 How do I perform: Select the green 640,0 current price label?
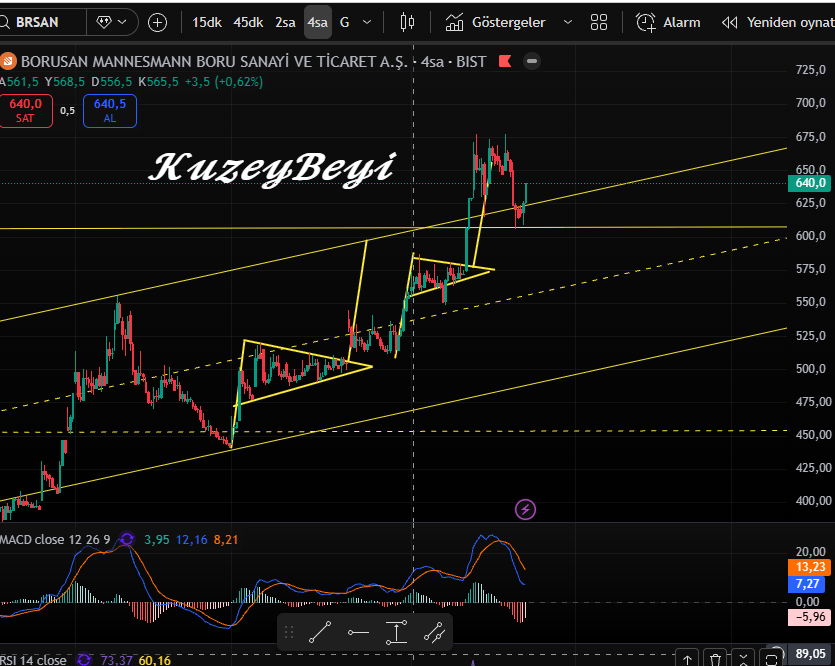pos(810,183)
